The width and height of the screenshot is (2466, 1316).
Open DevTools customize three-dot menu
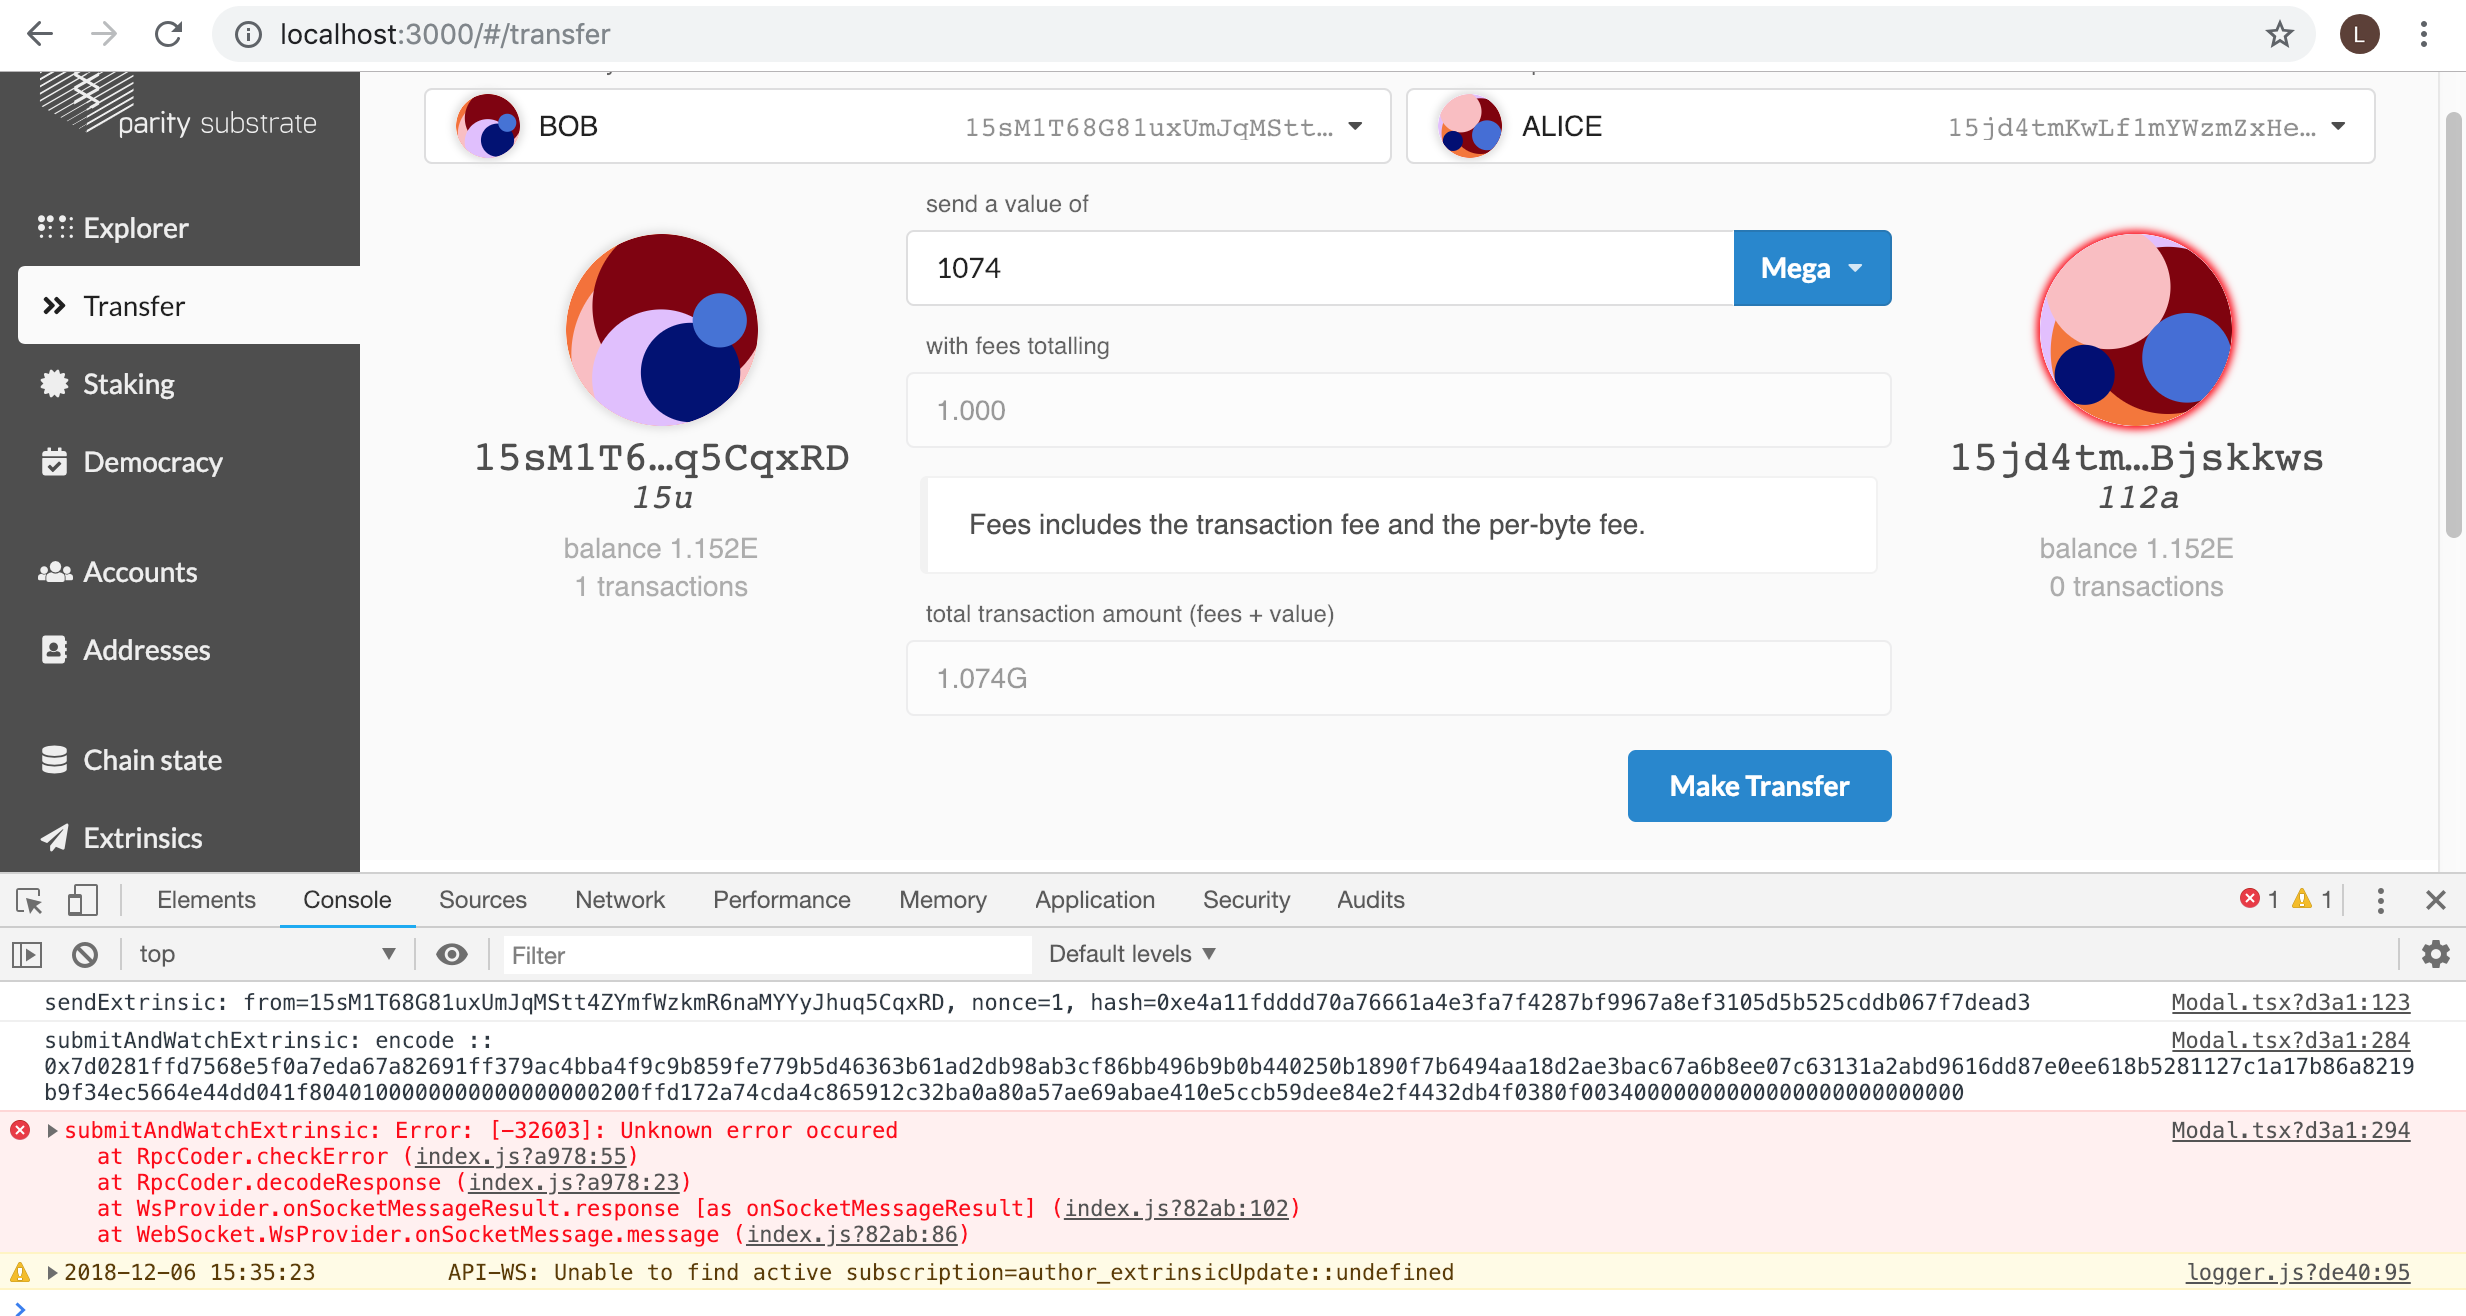pos(2381,900)
